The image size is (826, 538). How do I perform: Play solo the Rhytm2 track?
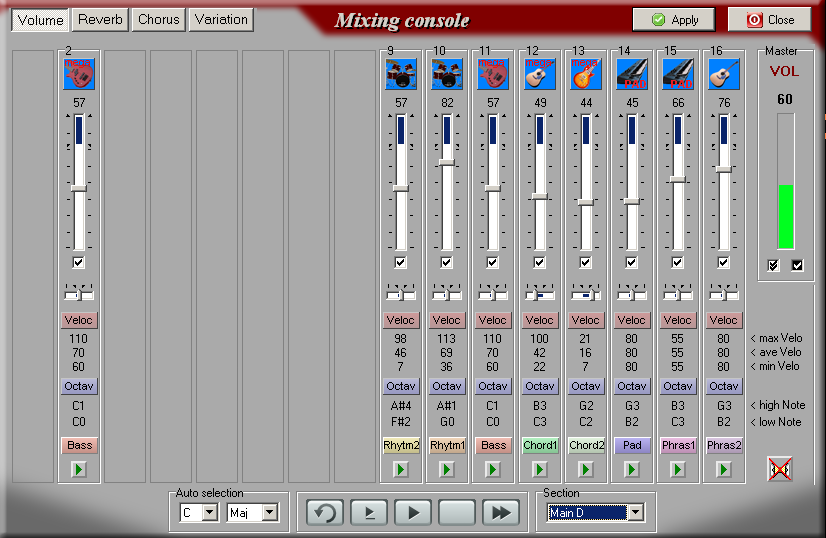(x=401, y=469)
